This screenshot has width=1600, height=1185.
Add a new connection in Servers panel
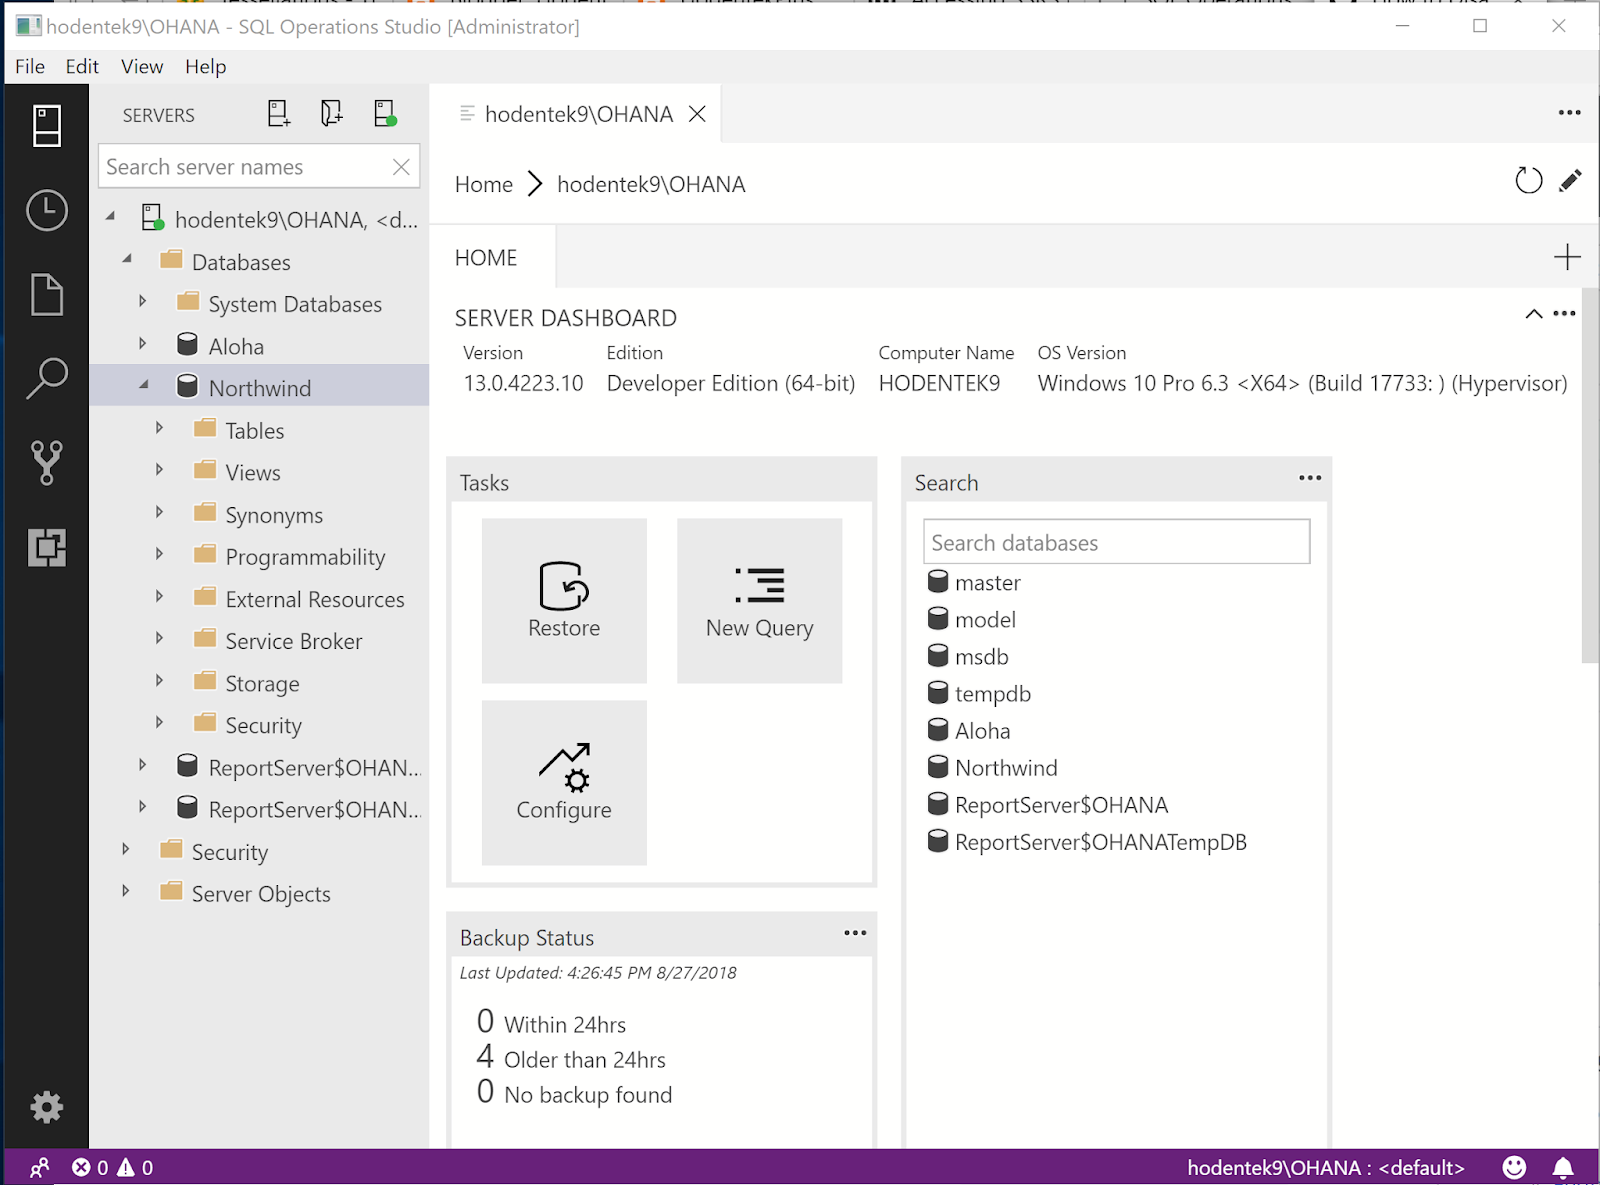pos(278,113)
